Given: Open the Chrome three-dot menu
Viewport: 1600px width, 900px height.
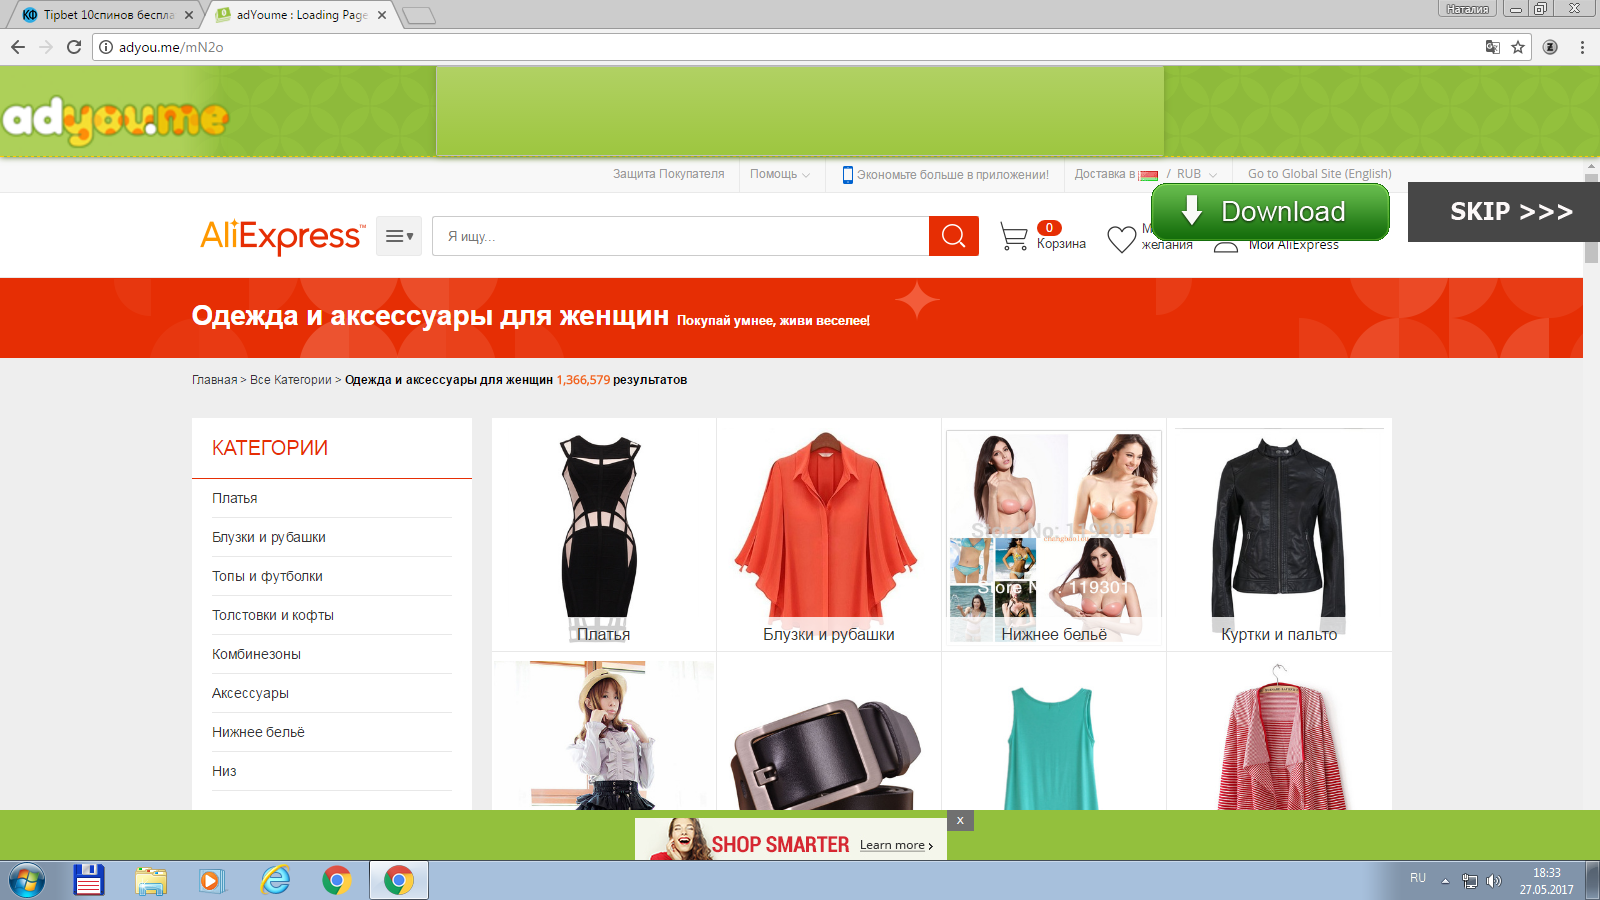Looking at the screenshot, I should tap(1582, 47).
